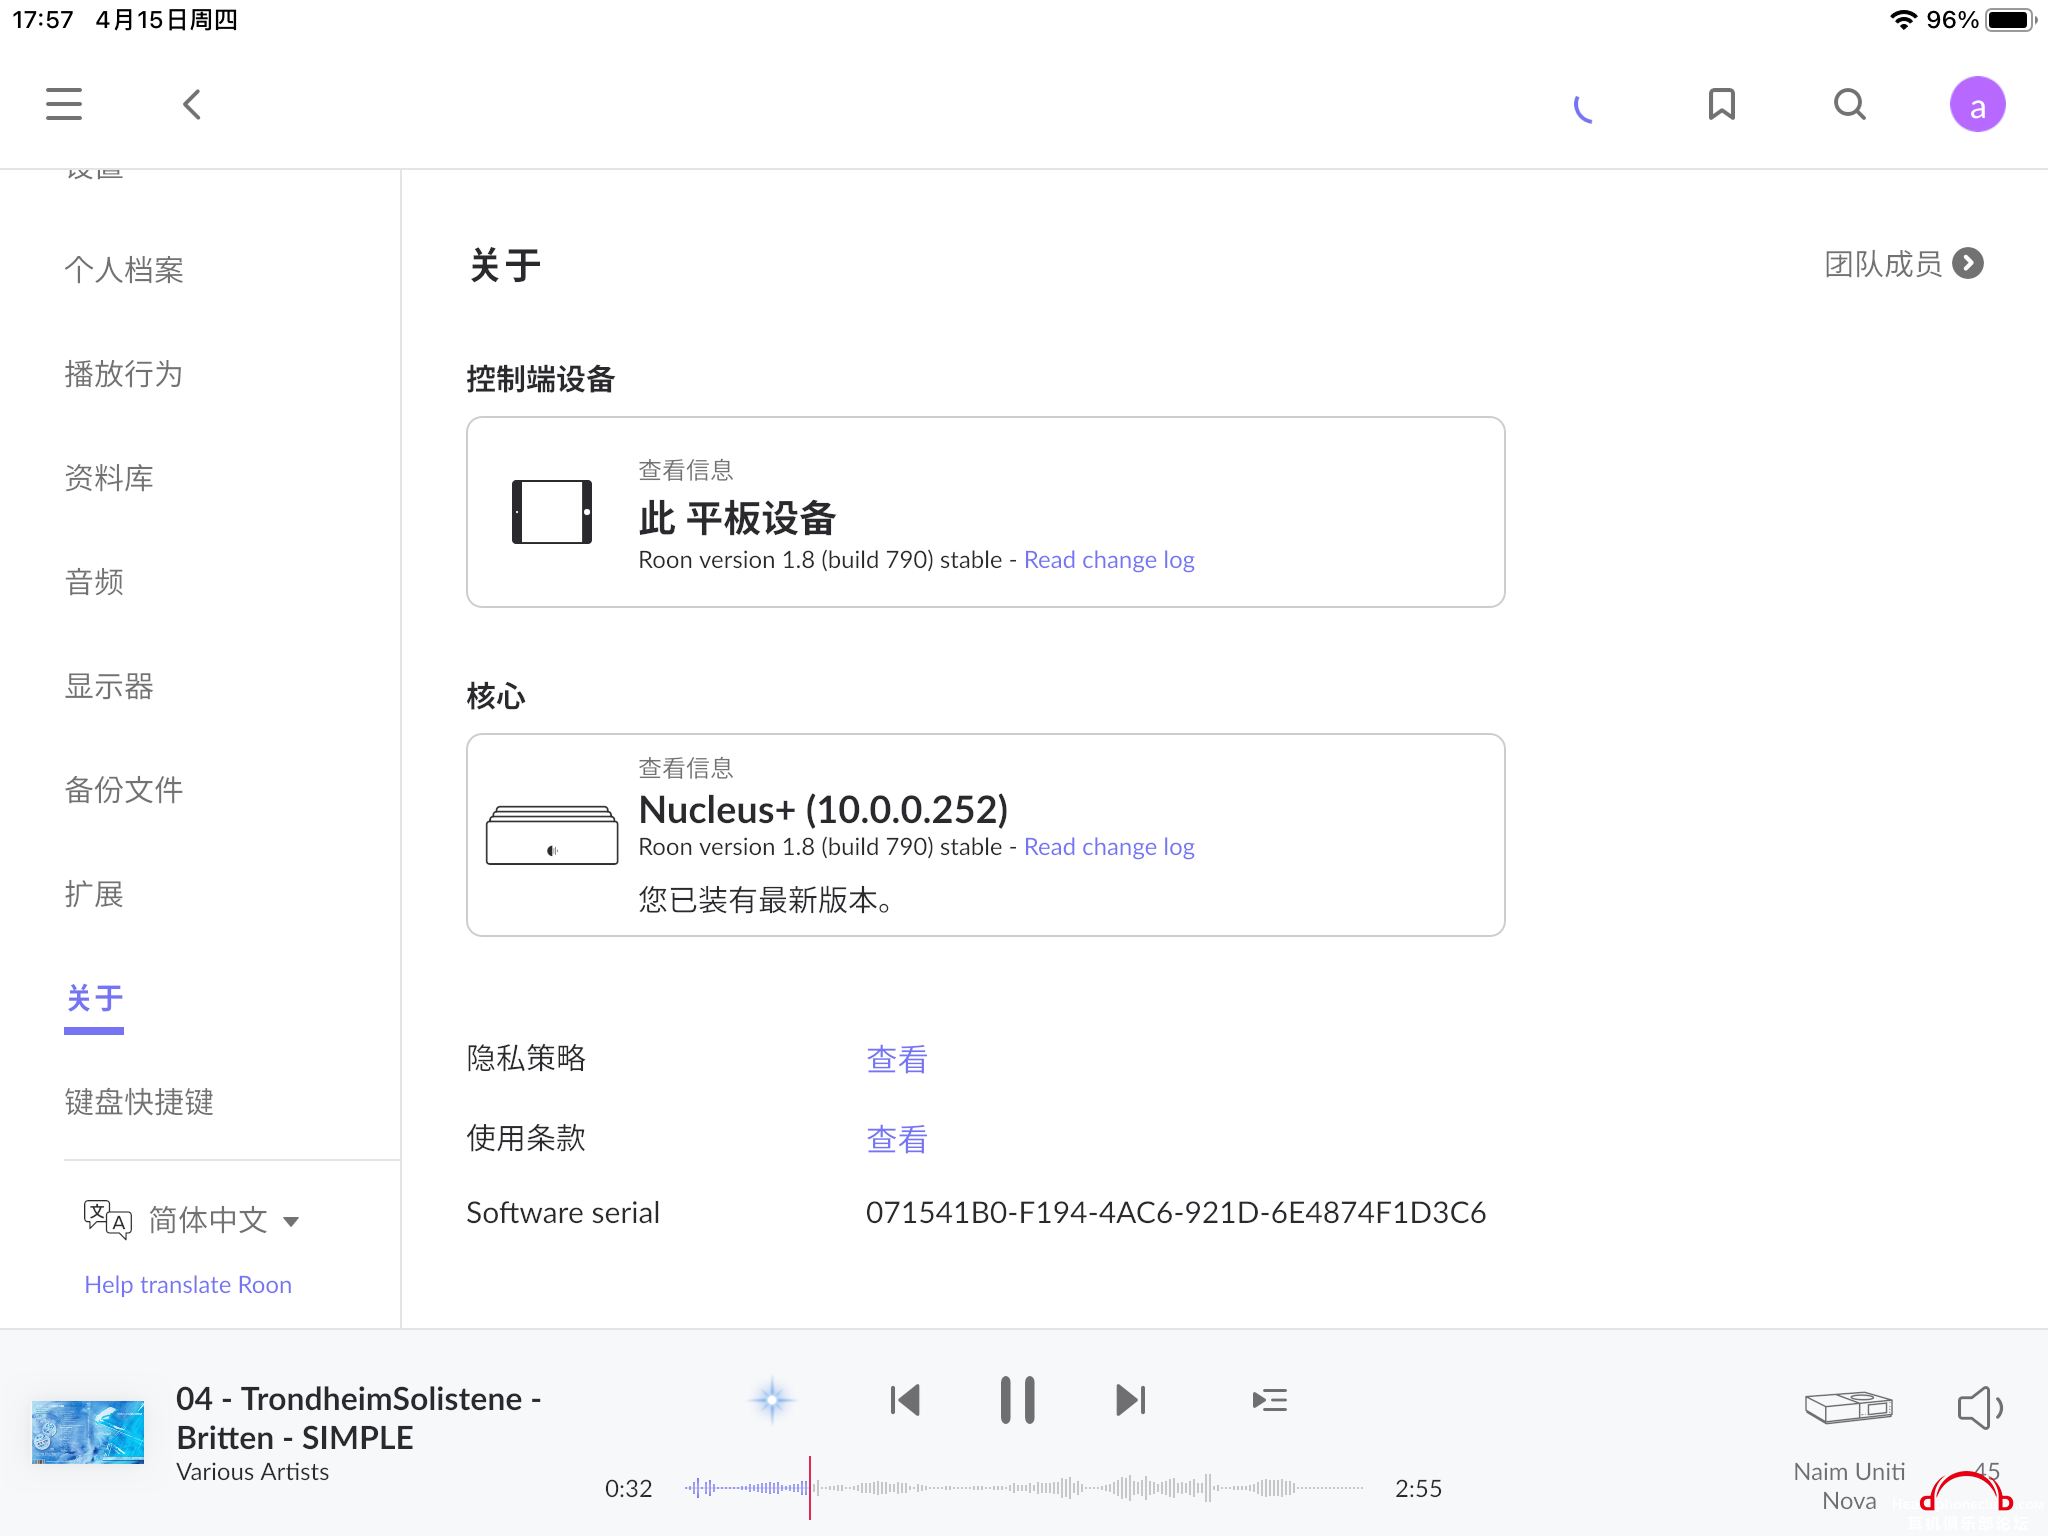The image size is (2048, 1536).
Task: Open the purple profile avatar
Action: (x=1977, y=104)
